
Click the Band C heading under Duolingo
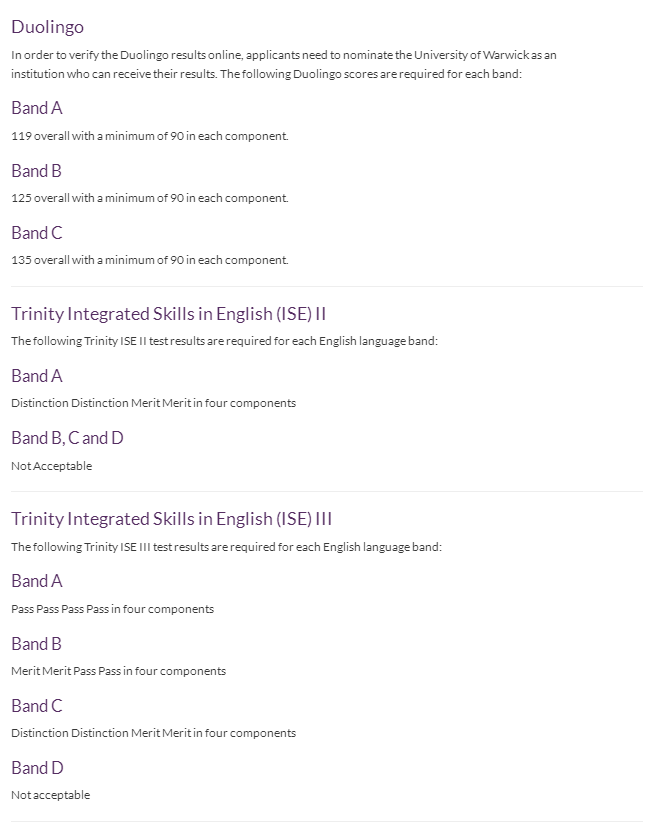click(37, 233)
